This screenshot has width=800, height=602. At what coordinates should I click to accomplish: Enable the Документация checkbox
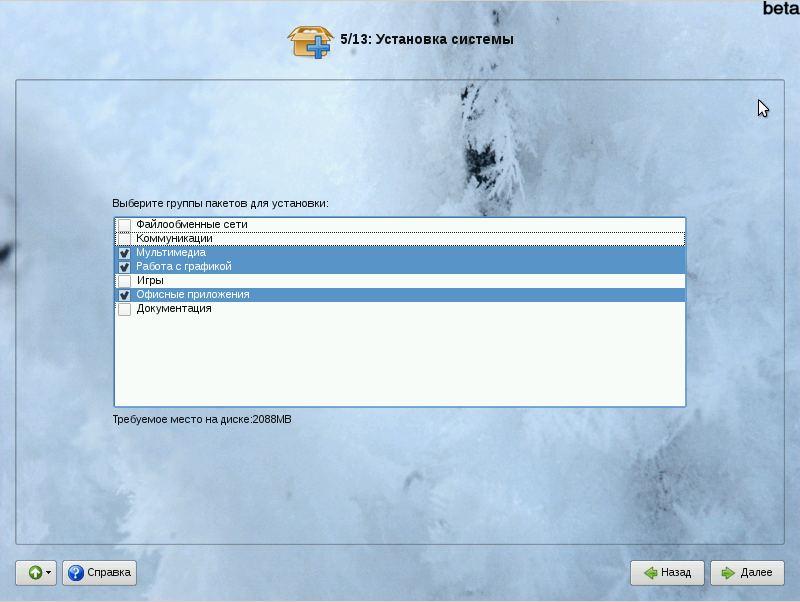pyautogui.click(x=125, y=309)
